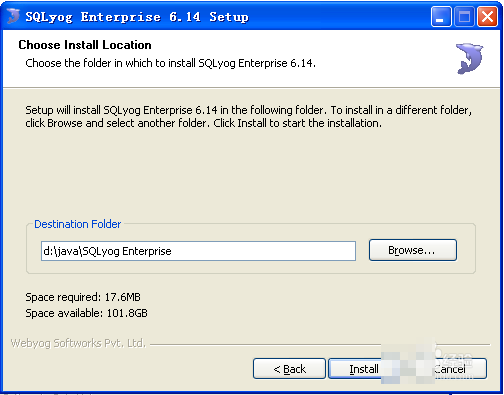The image size is (504, 395).
Task: Open the Browse... folder picker
Action: click(413, 250)
